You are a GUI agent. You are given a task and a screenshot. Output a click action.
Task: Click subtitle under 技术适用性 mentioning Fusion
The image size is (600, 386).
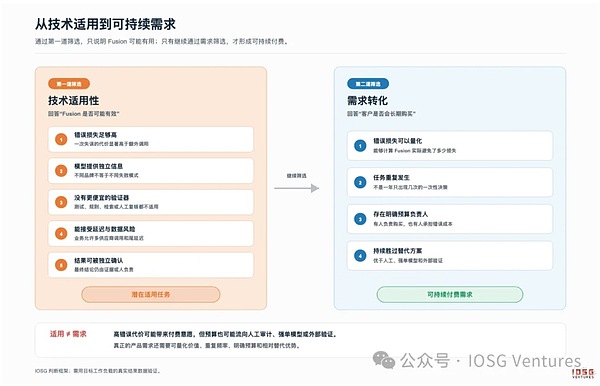84,114
